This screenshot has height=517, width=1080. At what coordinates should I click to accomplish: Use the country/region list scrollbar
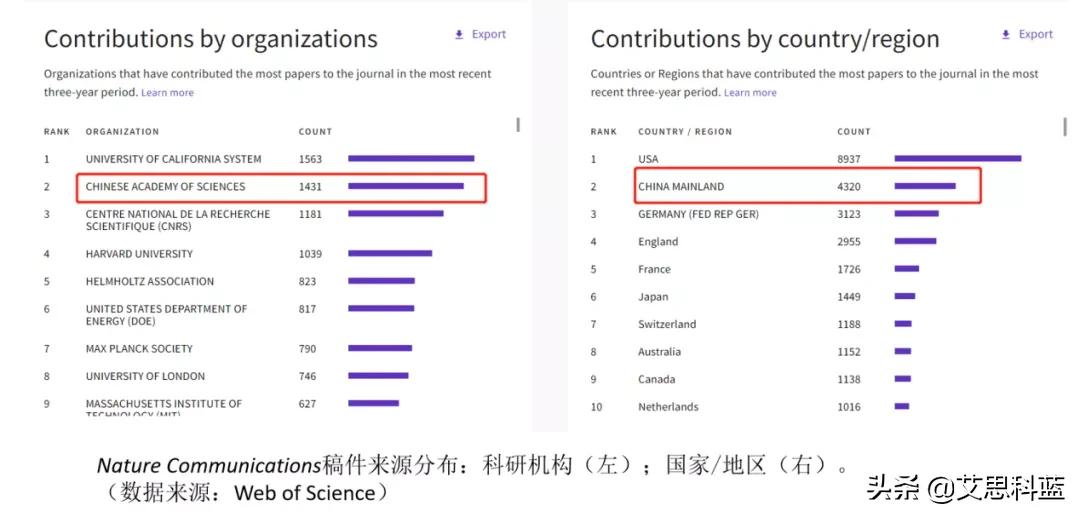coord(1065,127)
